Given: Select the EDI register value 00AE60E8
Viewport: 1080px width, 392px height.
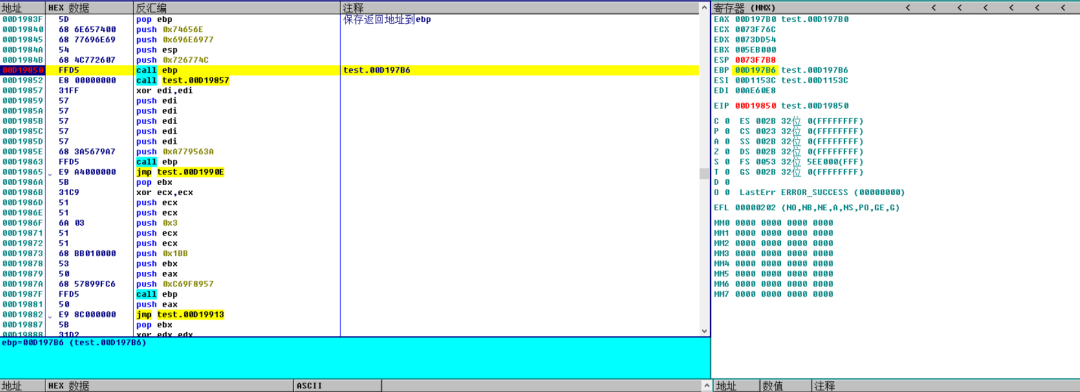Looking at the screenshot, I should [x=756, y=90].
